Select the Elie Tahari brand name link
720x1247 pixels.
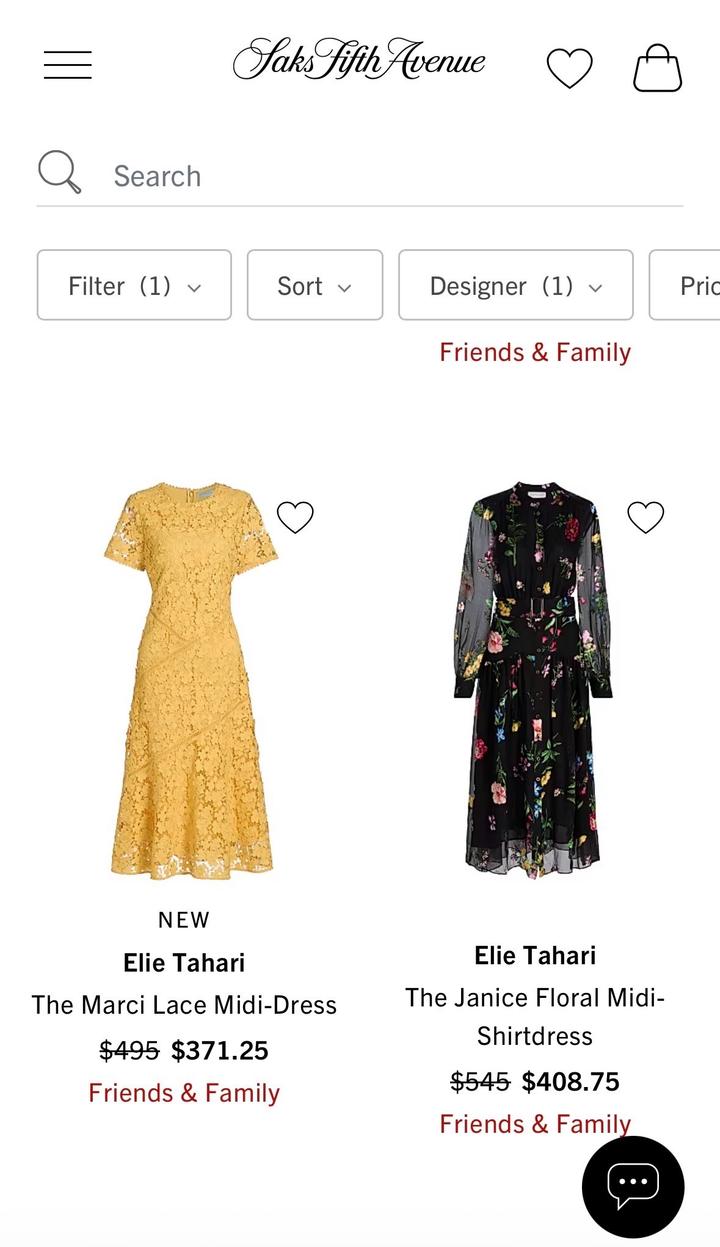(183, 962)
